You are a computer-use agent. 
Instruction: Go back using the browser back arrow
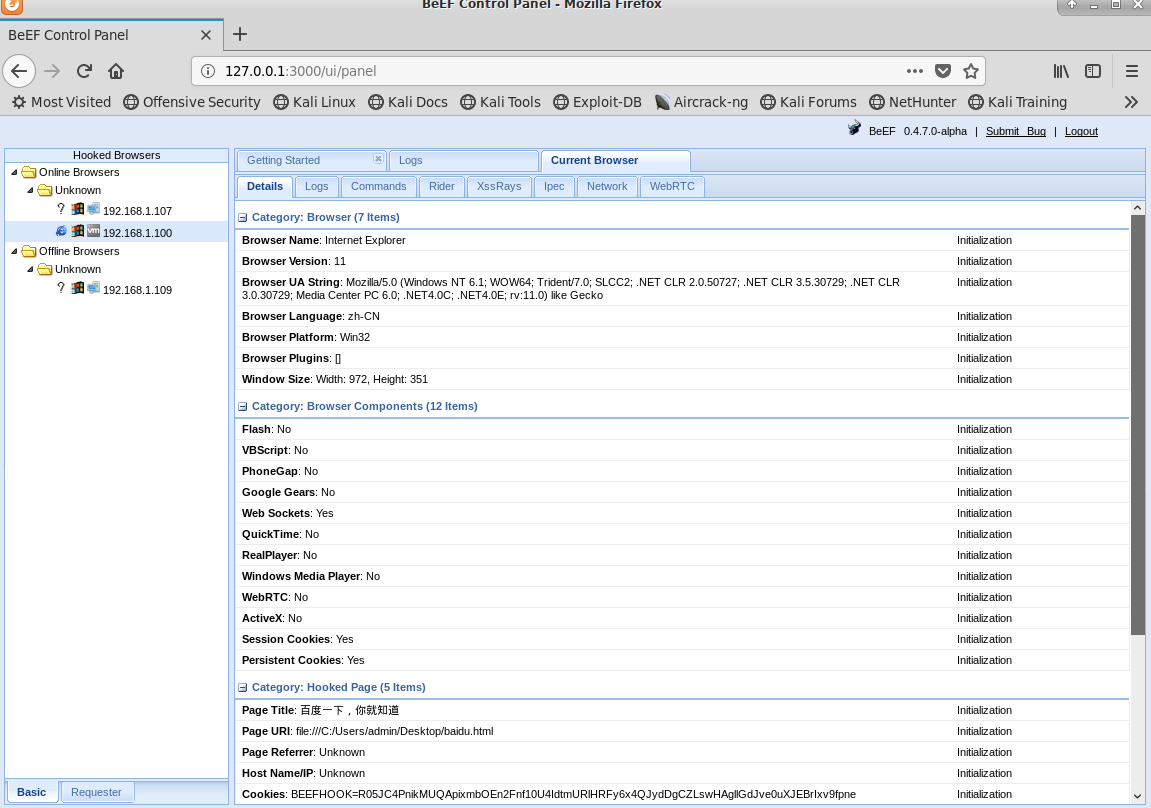[x=19, y=71]
